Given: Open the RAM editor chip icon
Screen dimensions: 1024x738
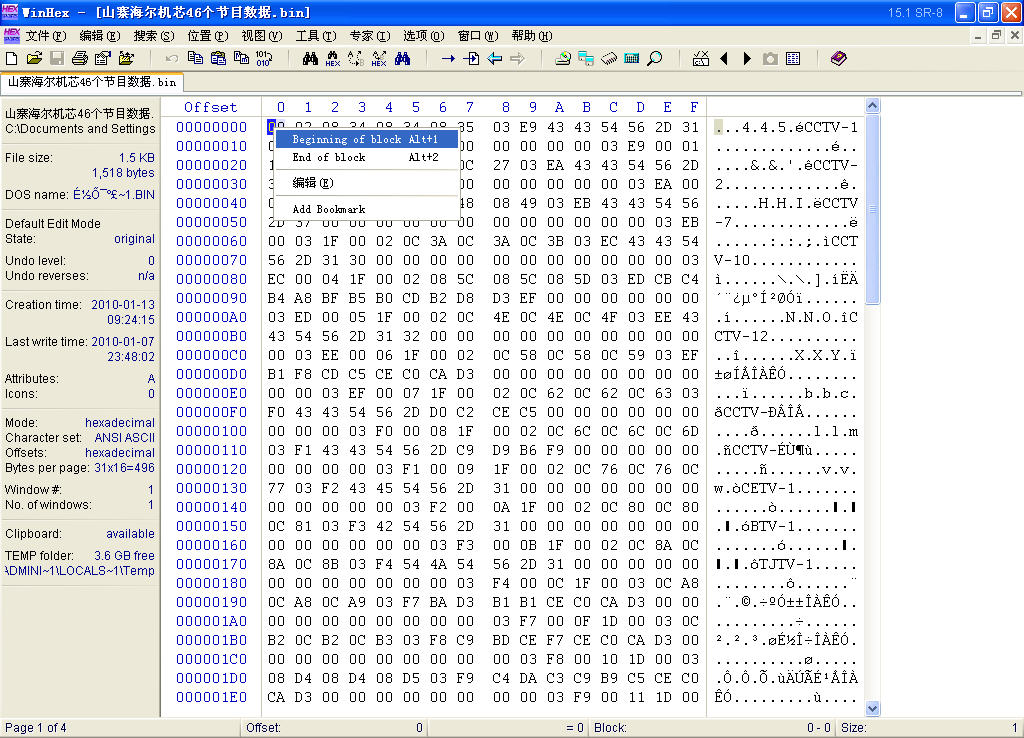Looking at the screenshot, I should (x=609, y=59).
